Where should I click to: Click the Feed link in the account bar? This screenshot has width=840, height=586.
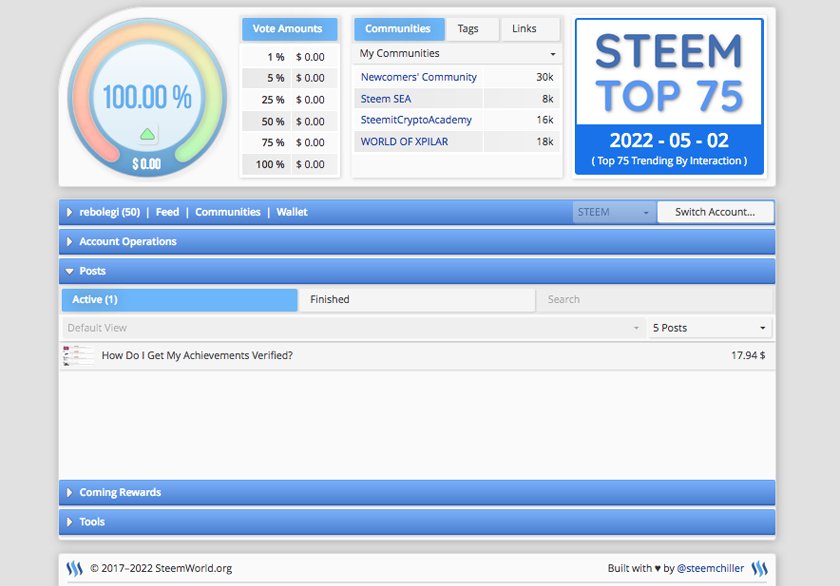167,212
